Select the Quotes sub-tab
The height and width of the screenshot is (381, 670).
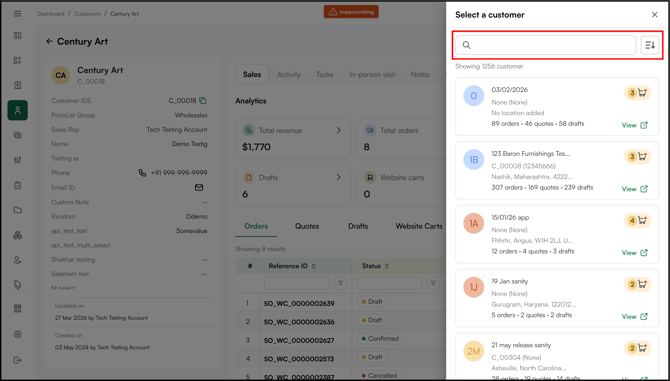[307, 226]
